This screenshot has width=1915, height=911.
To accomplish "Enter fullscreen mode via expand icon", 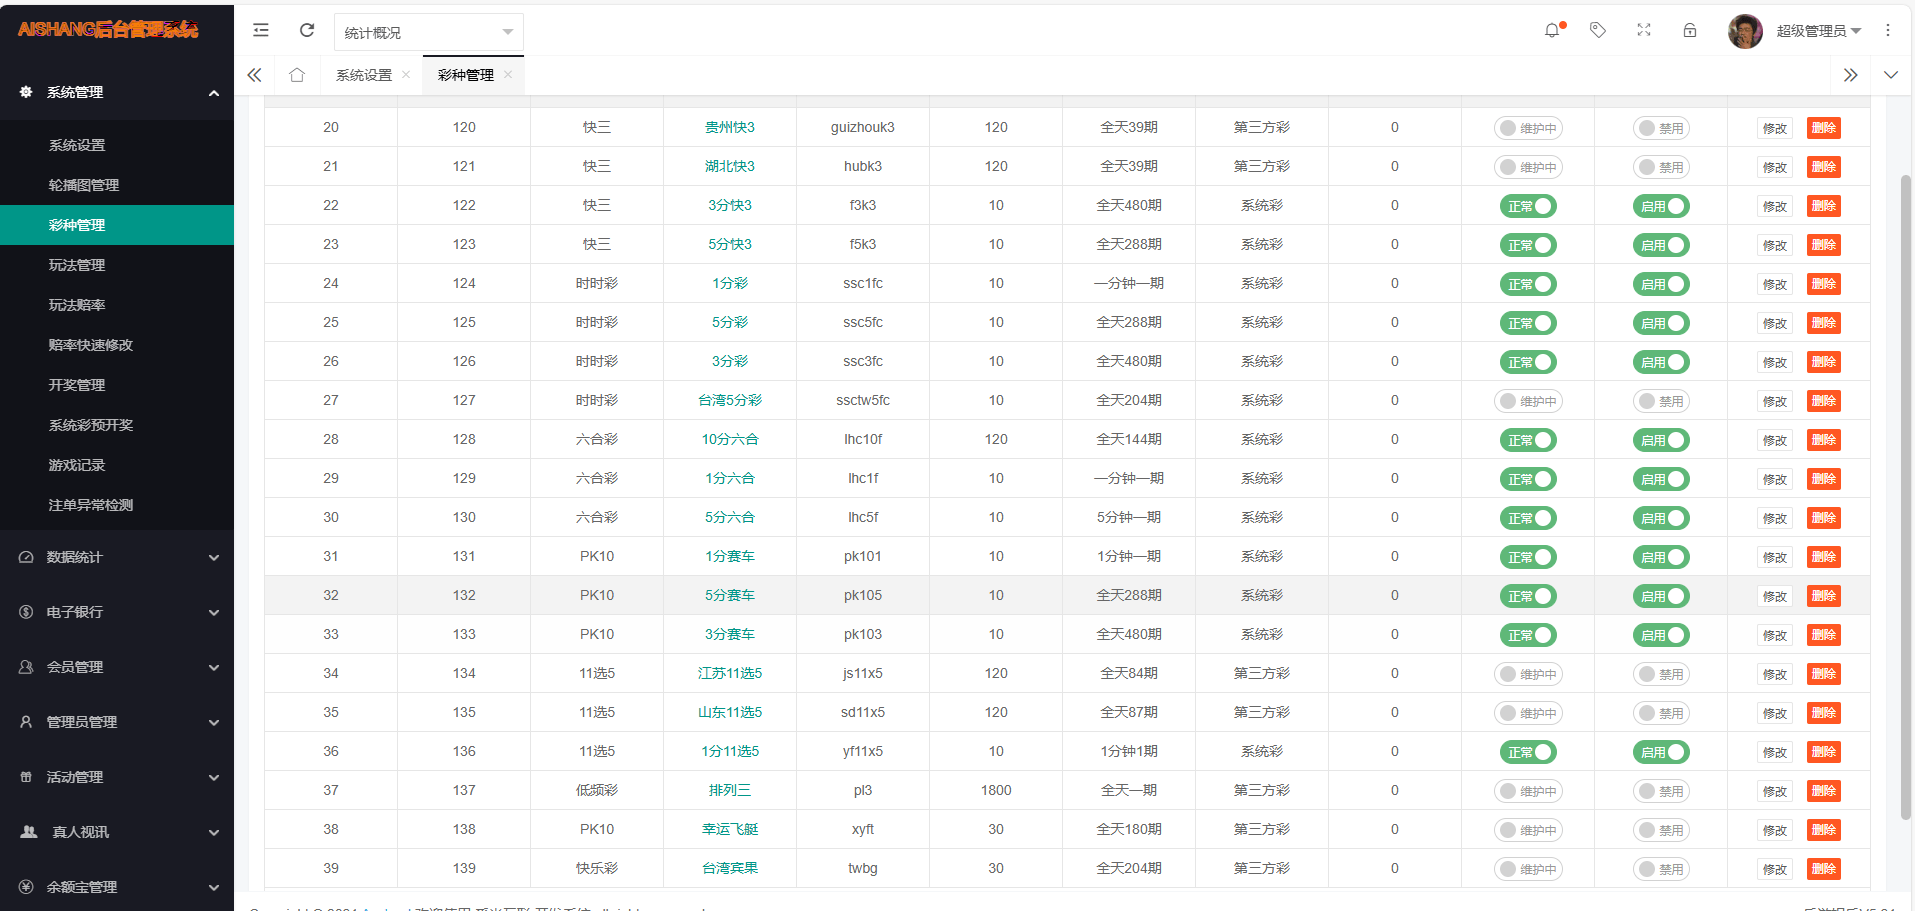I will tap(1644, 30).
